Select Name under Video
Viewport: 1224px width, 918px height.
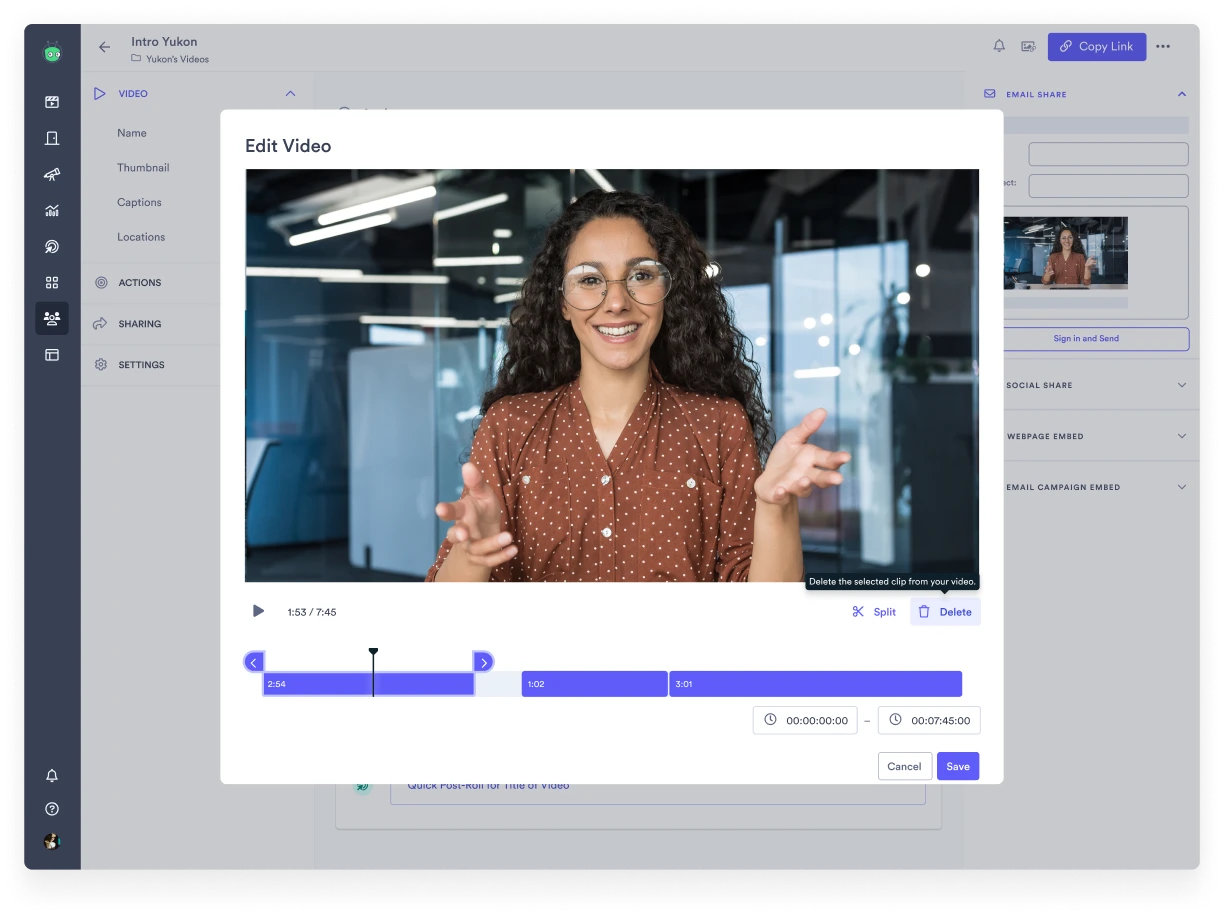[x=132, y=133]
